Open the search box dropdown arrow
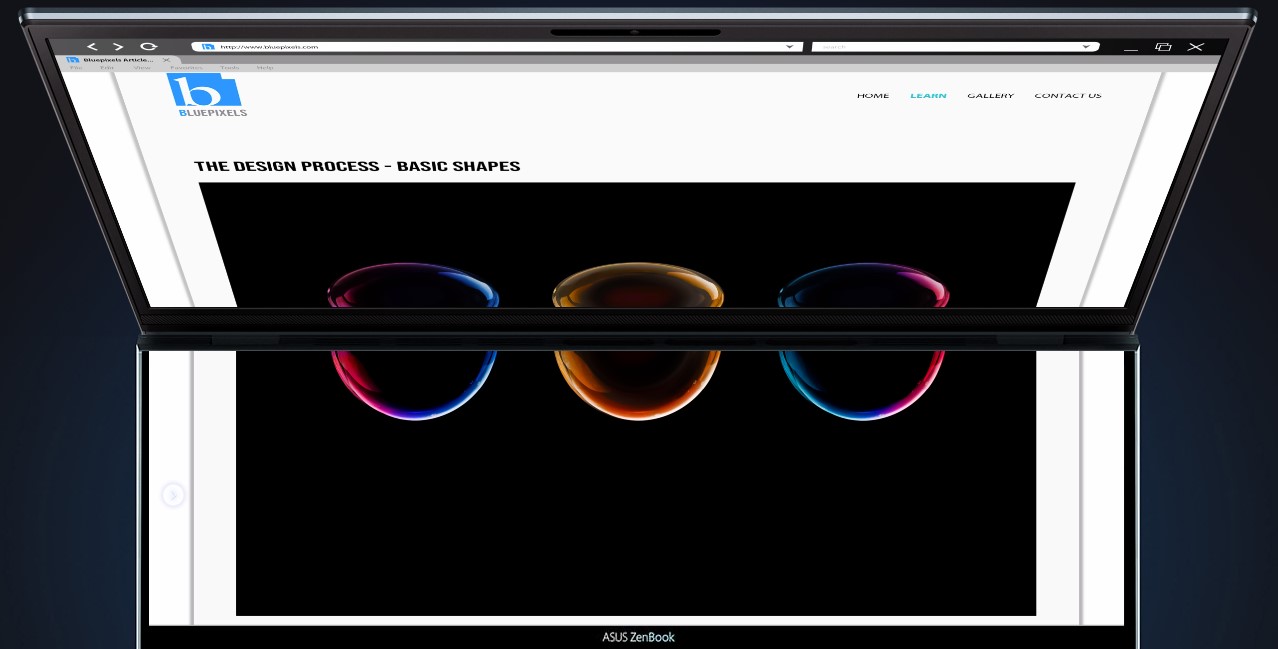 point(1086,47)
